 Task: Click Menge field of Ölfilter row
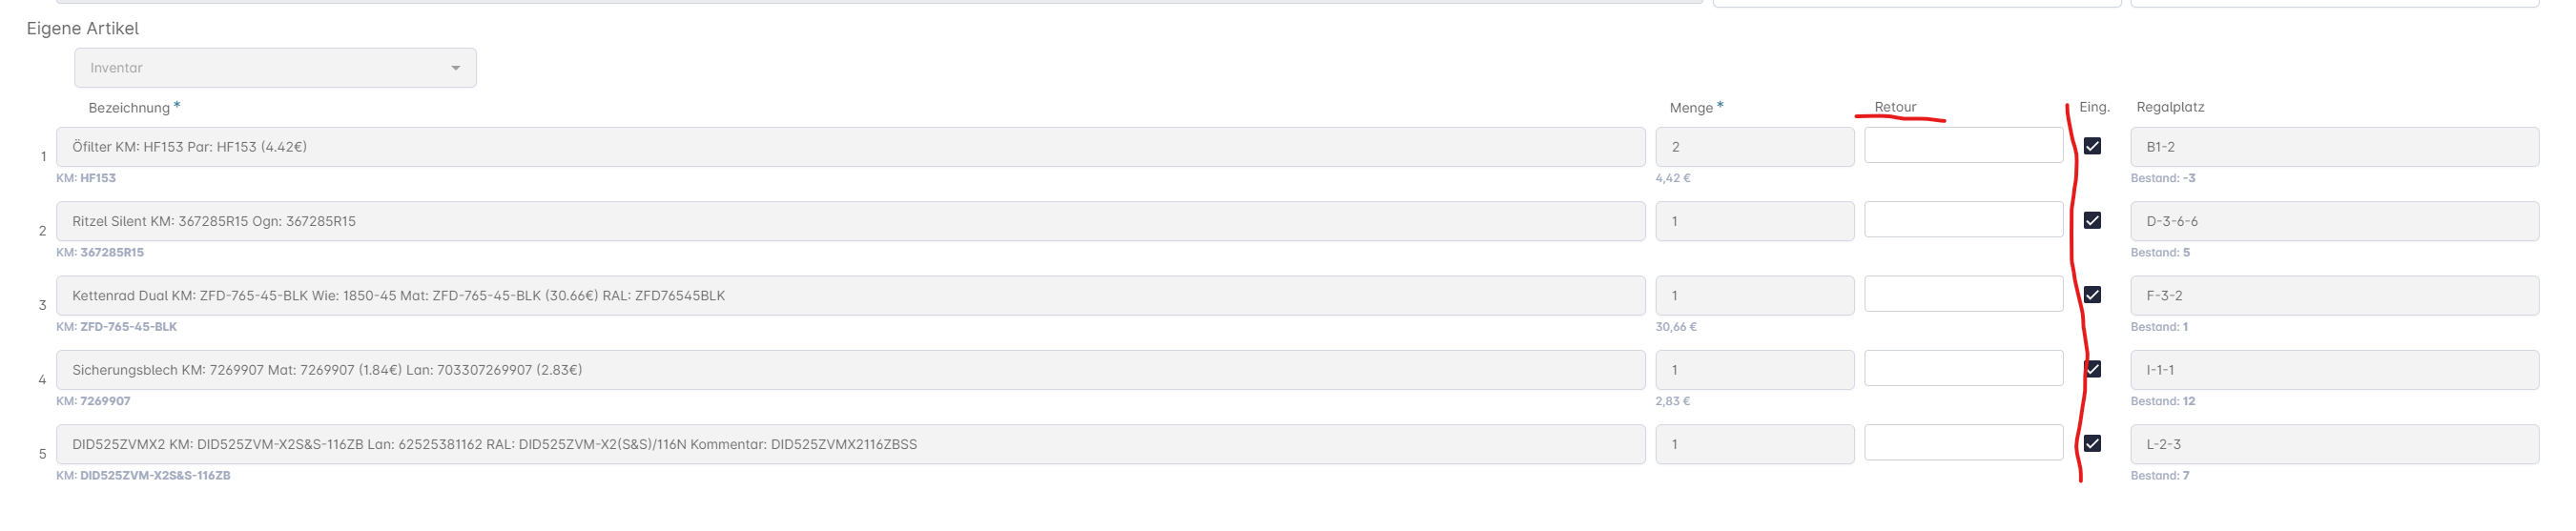coord(1754,147)
